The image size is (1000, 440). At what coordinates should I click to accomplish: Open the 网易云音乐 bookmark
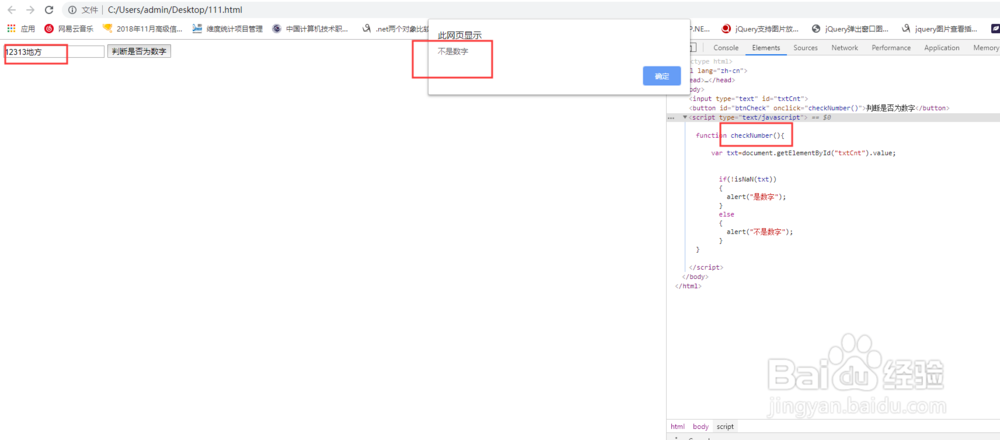point(69,29)
